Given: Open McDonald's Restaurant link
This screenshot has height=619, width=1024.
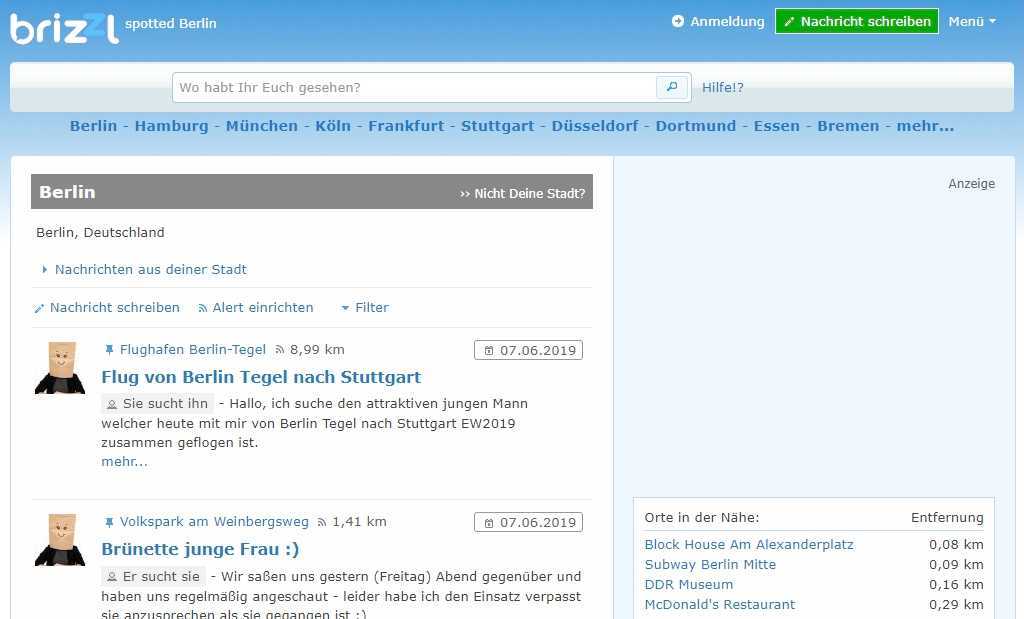Looking at the screenshot, I should point(720,605).
